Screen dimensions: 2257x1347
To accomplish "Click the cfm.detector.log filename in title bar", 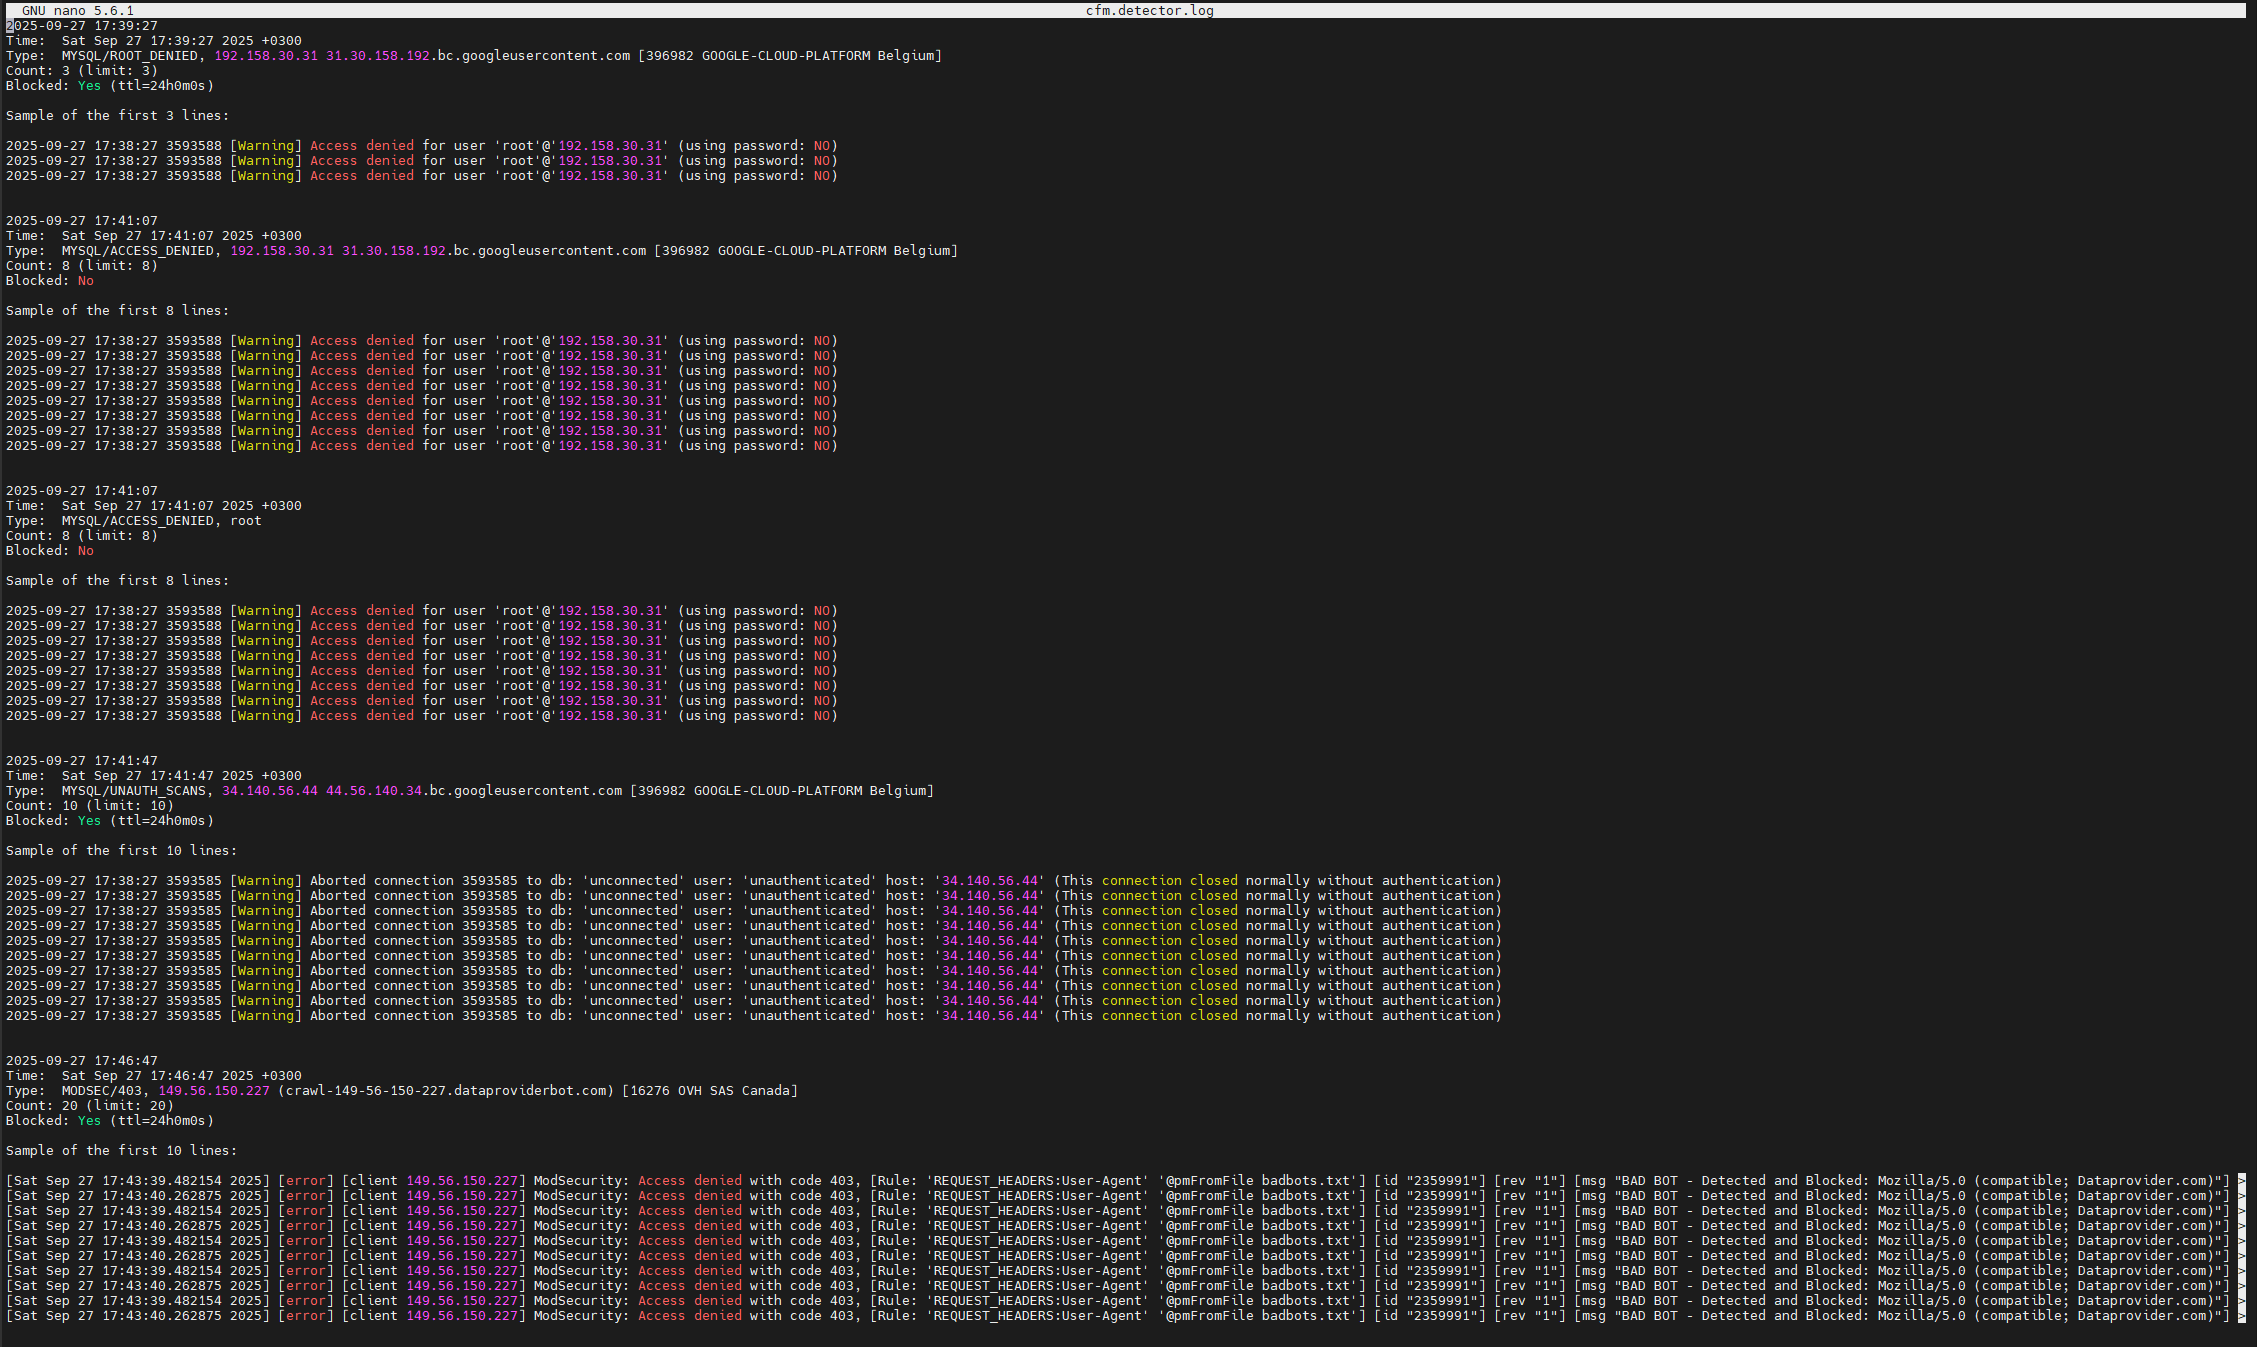I will point(1149,11).
